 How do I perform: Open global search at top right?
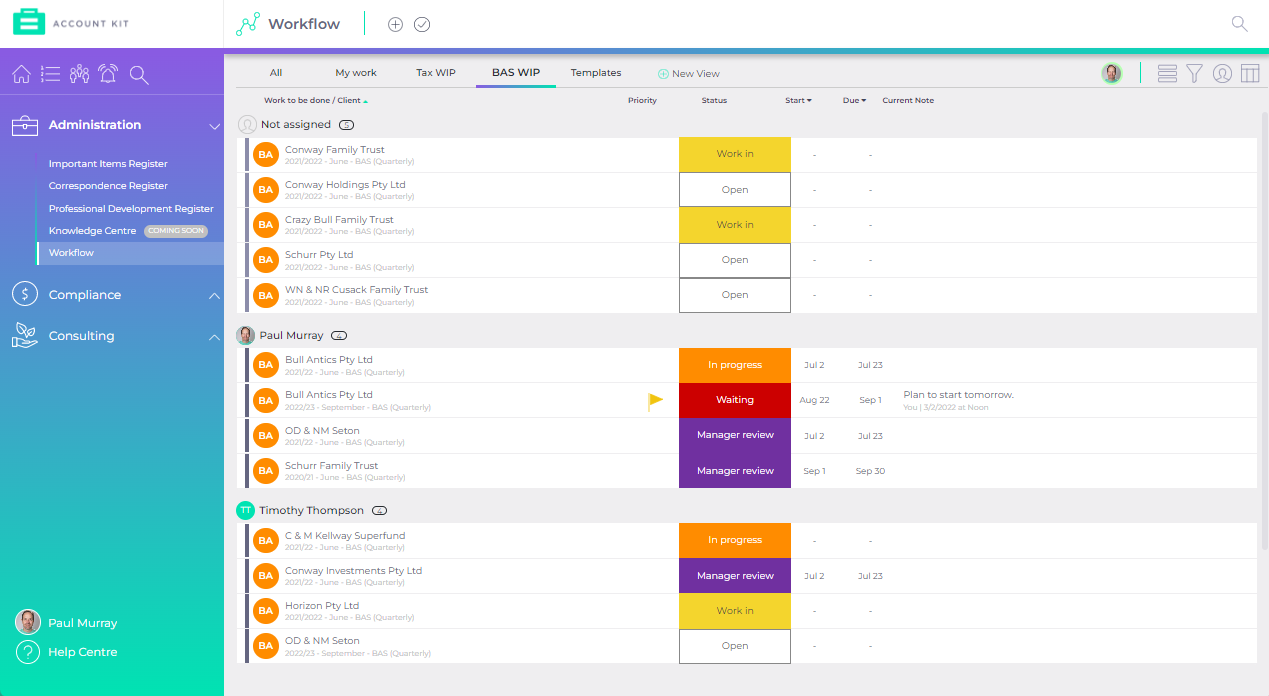click(1240, 24)
